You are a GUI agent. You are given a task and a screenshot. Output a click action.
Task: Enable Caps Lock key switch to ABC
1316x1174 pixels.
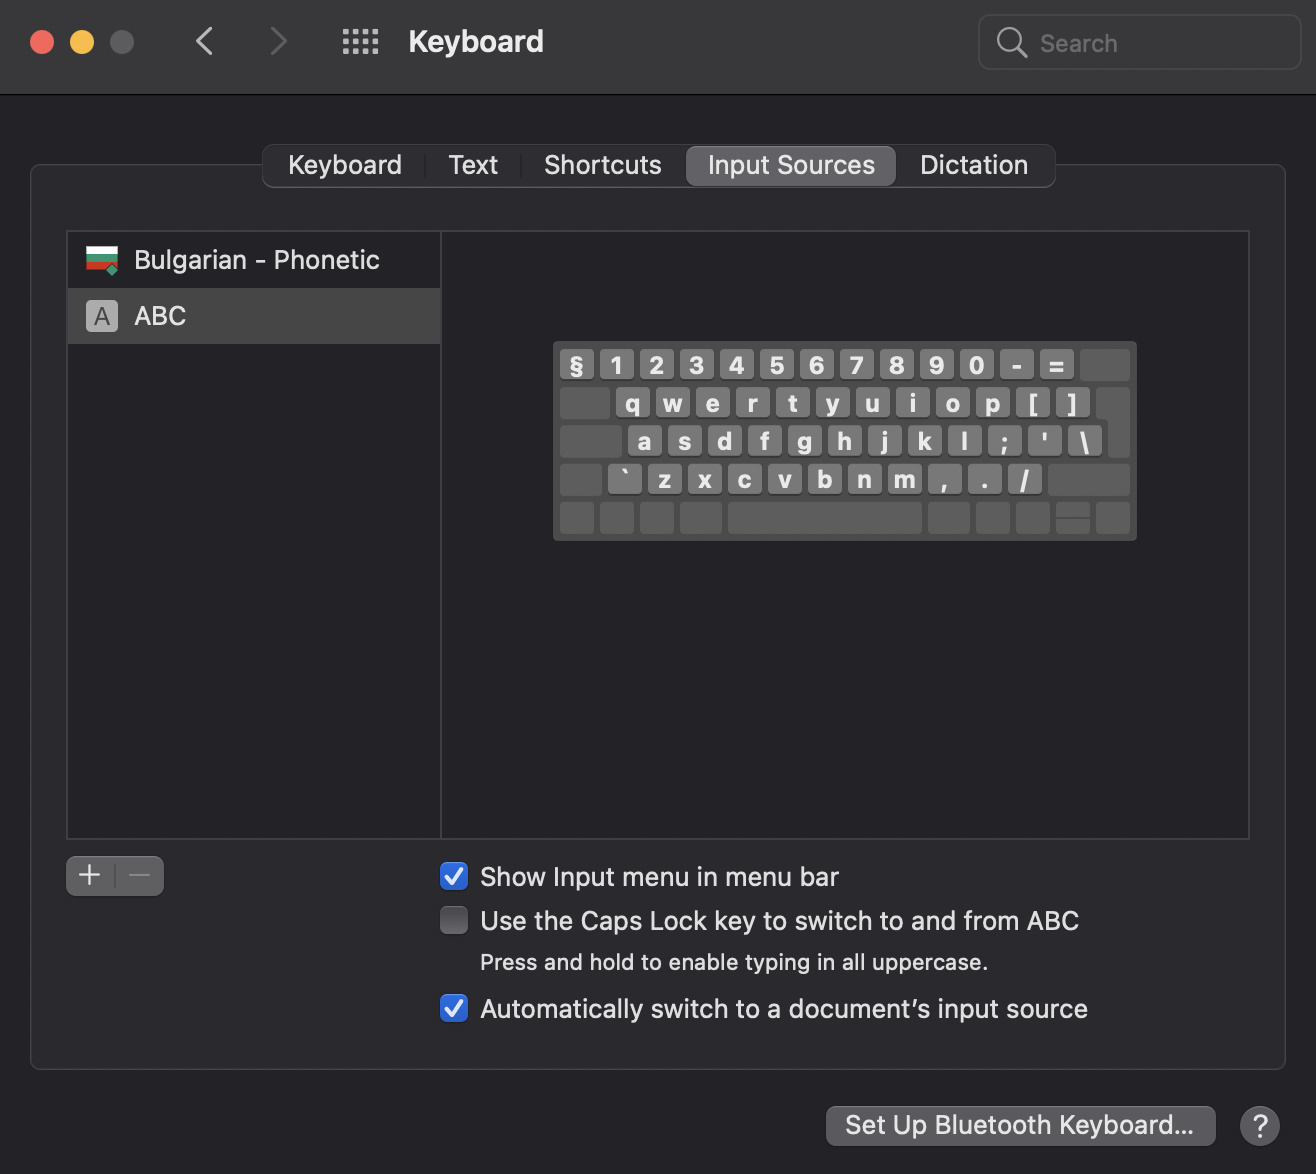click(454, 920)
